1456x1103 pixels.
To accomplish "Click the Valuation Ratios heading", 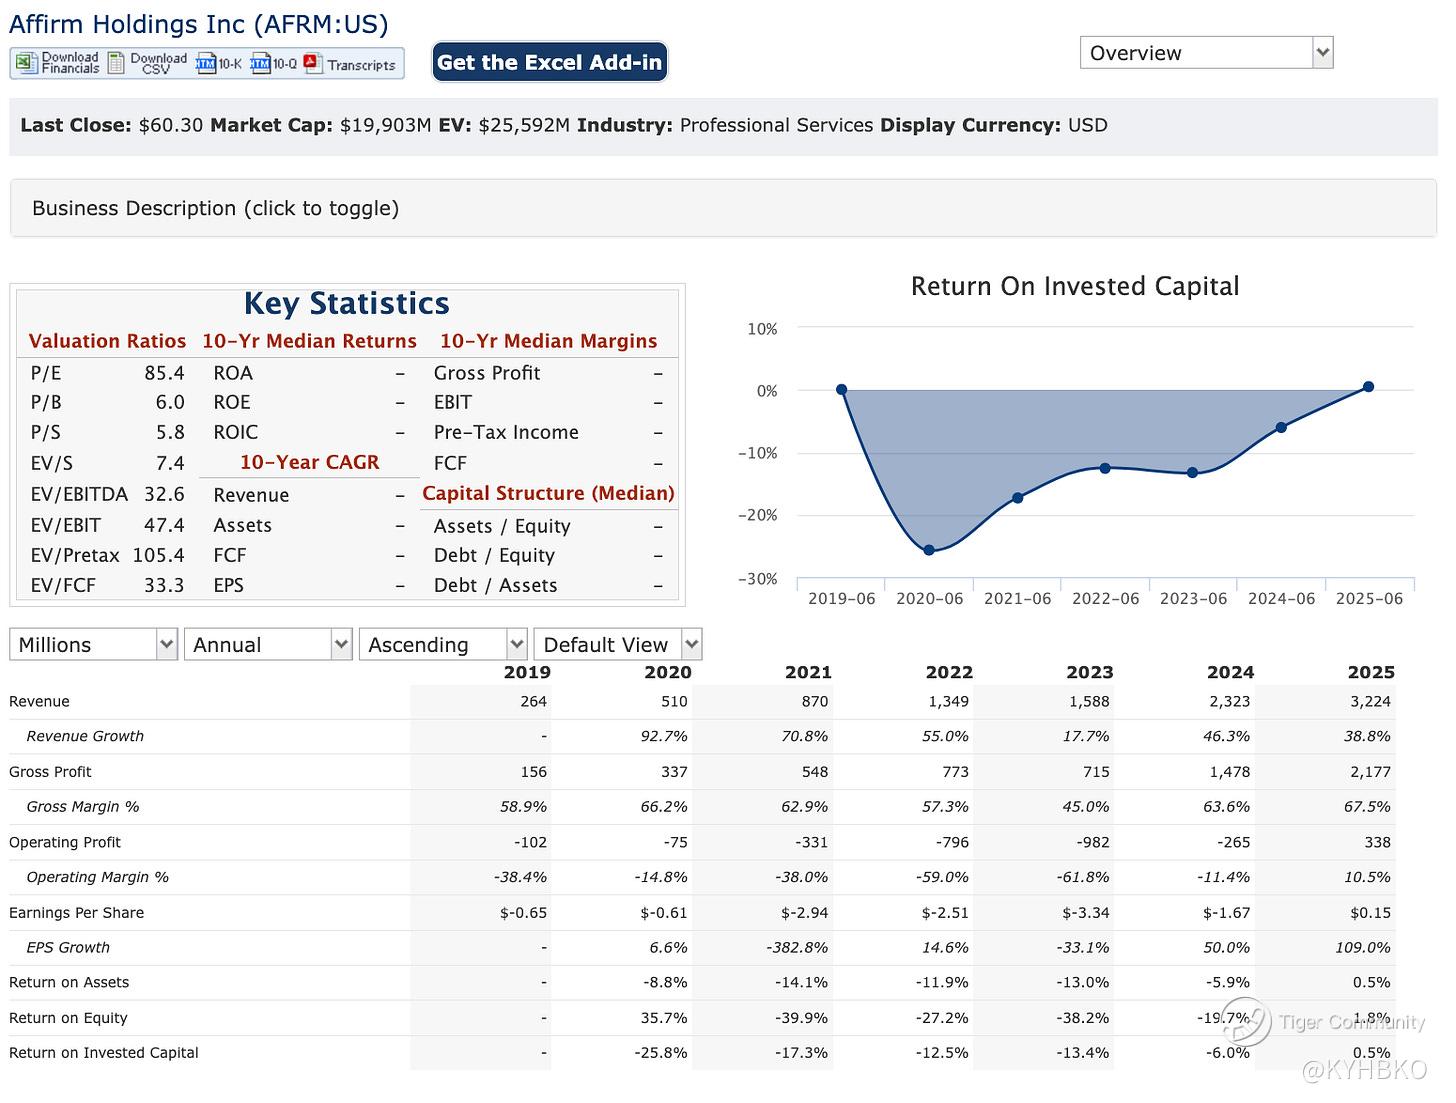I will (107, 341).
